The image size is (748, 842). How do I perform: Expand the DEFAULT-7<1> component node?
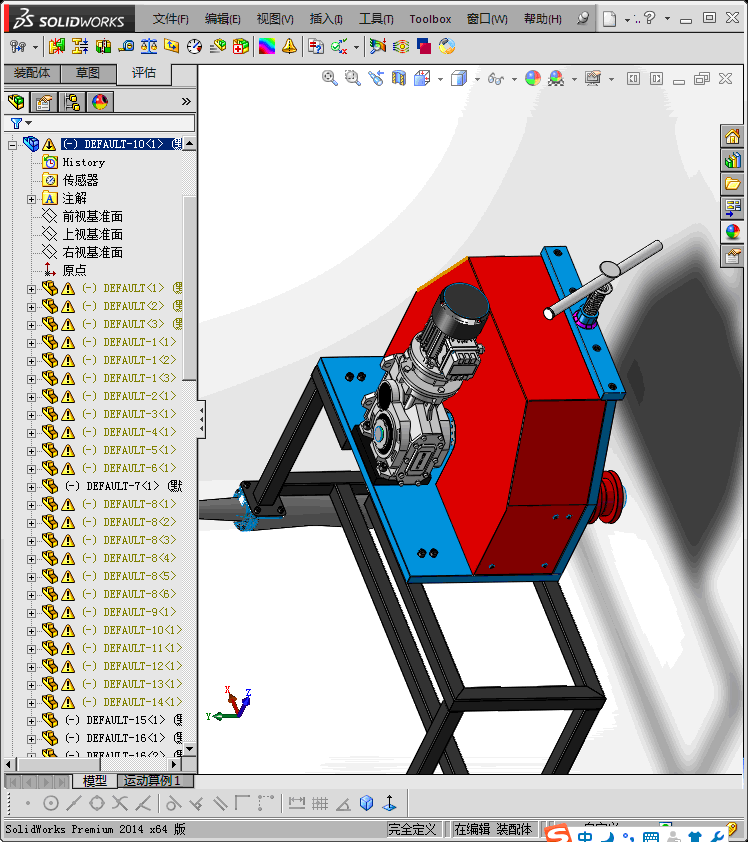[x=31, y=487]
